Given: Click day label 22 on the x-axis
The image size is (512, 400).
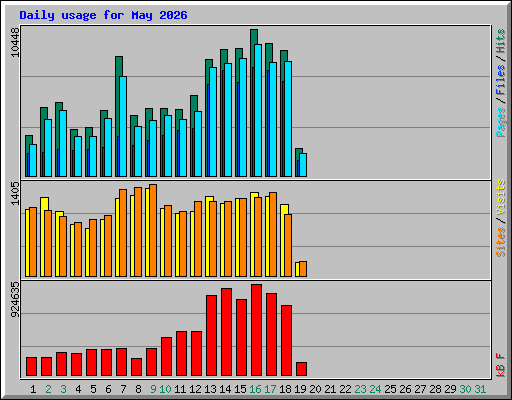Looking at the screenshot, I should 345,389.
